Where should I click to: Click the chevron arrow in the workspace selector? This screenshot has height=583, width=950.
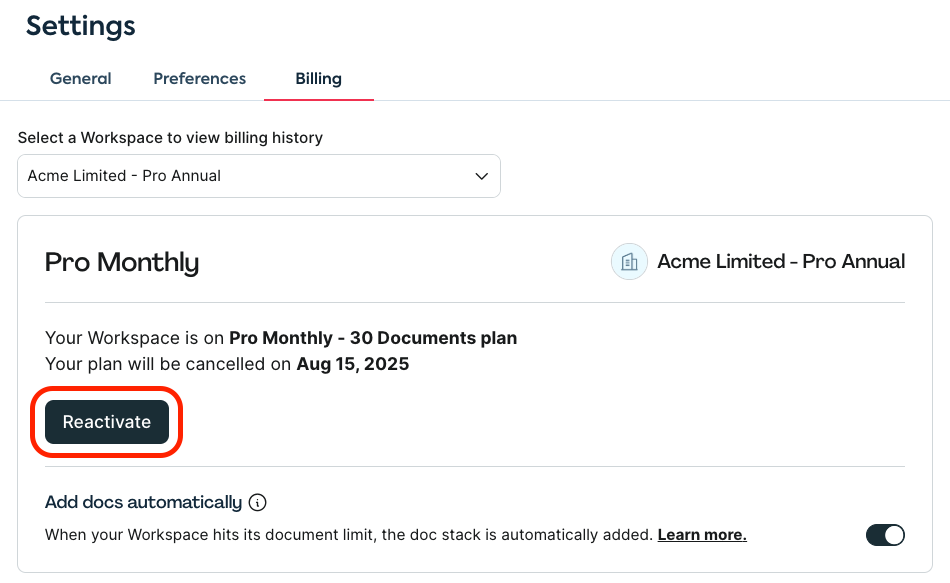coord(481,176)
